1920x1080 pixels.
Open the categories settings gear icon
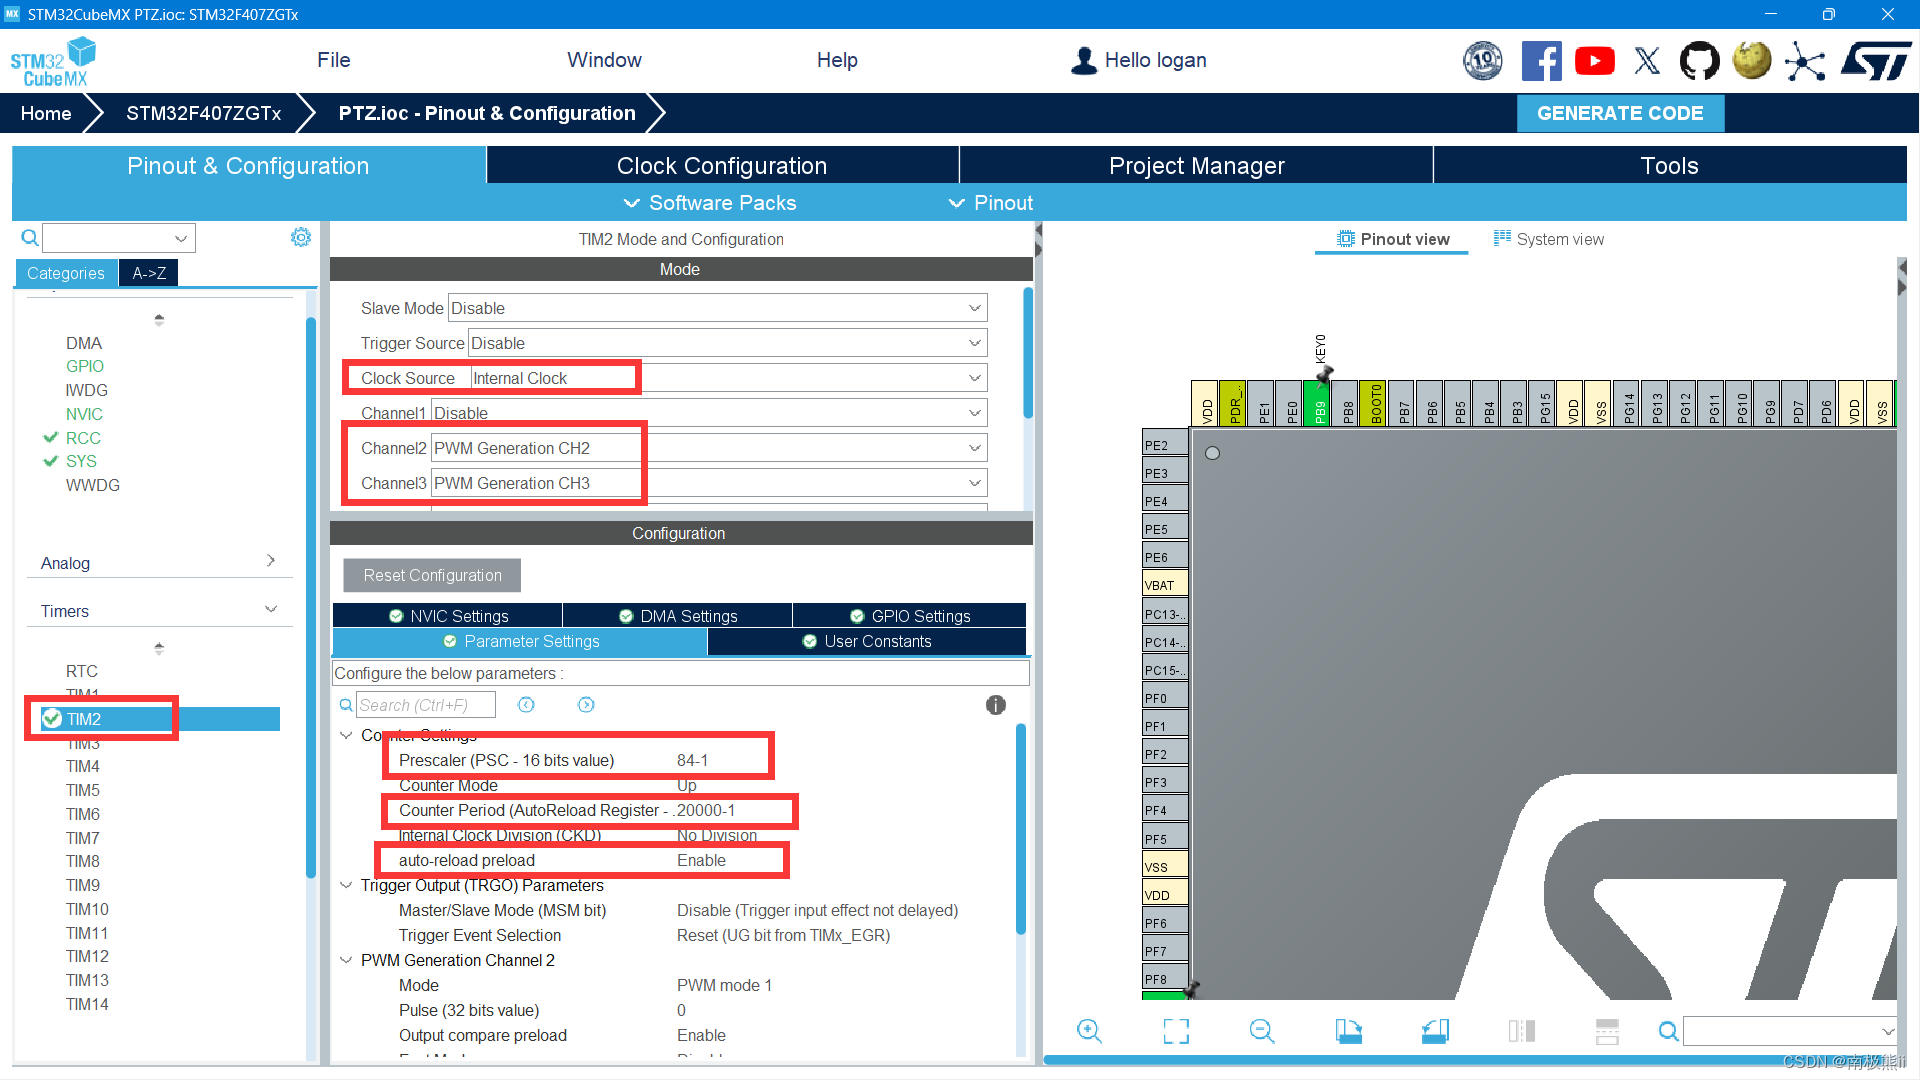(300, 237)
